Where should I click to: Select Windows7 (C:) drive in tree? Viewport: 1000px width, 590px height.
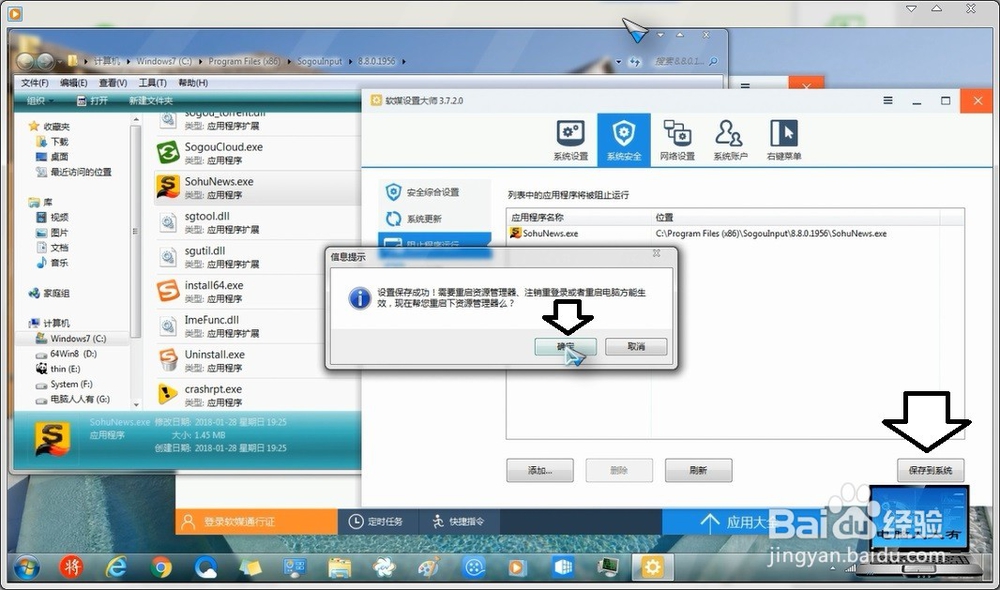tap(71, 339)
